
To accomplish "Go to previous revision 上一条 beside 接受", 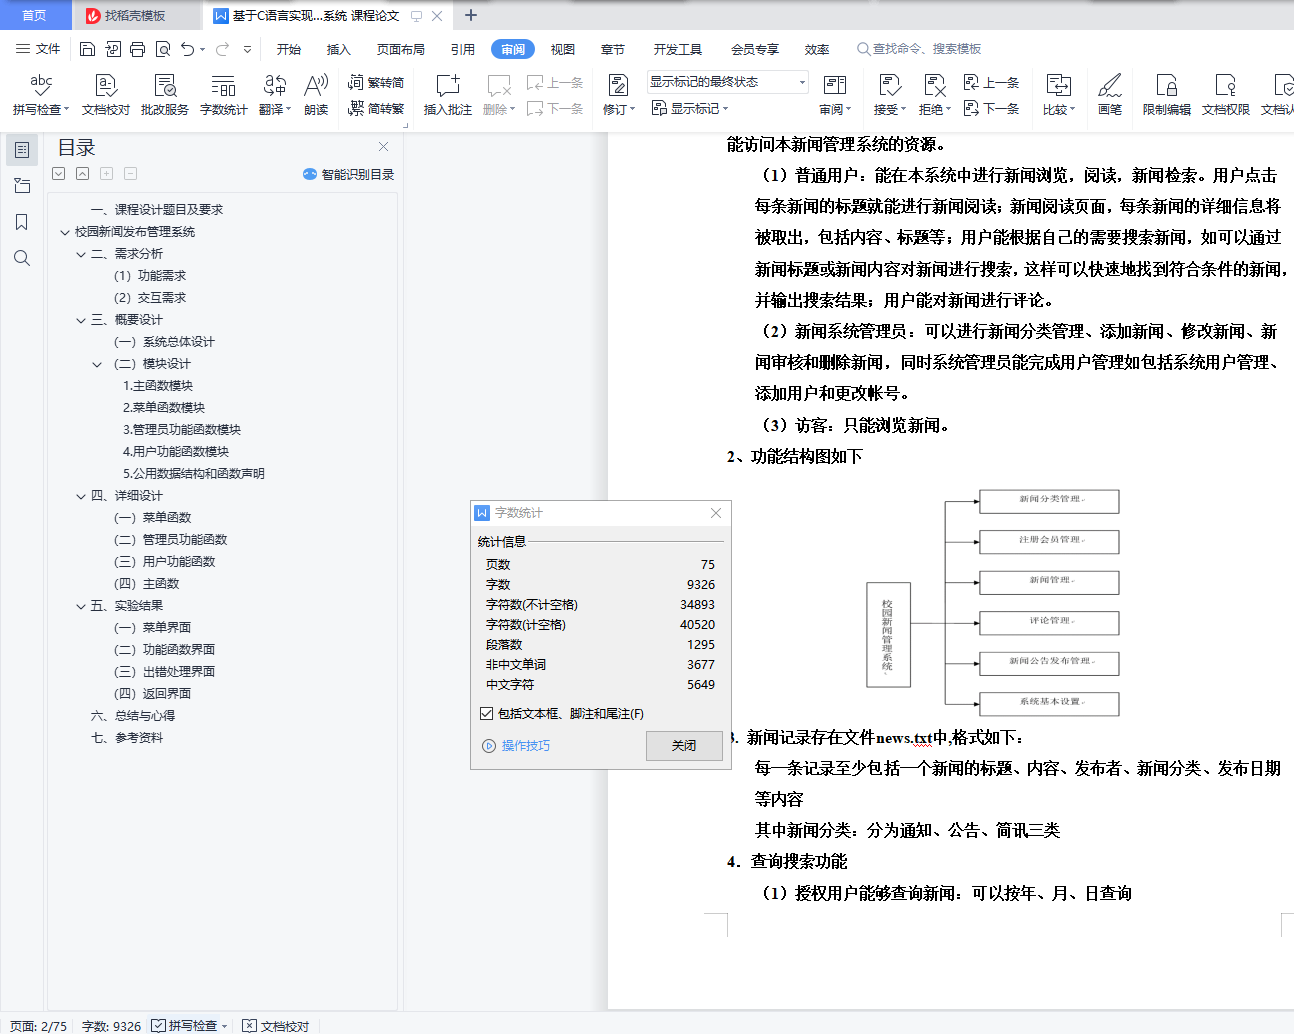I will click(991, 83).
